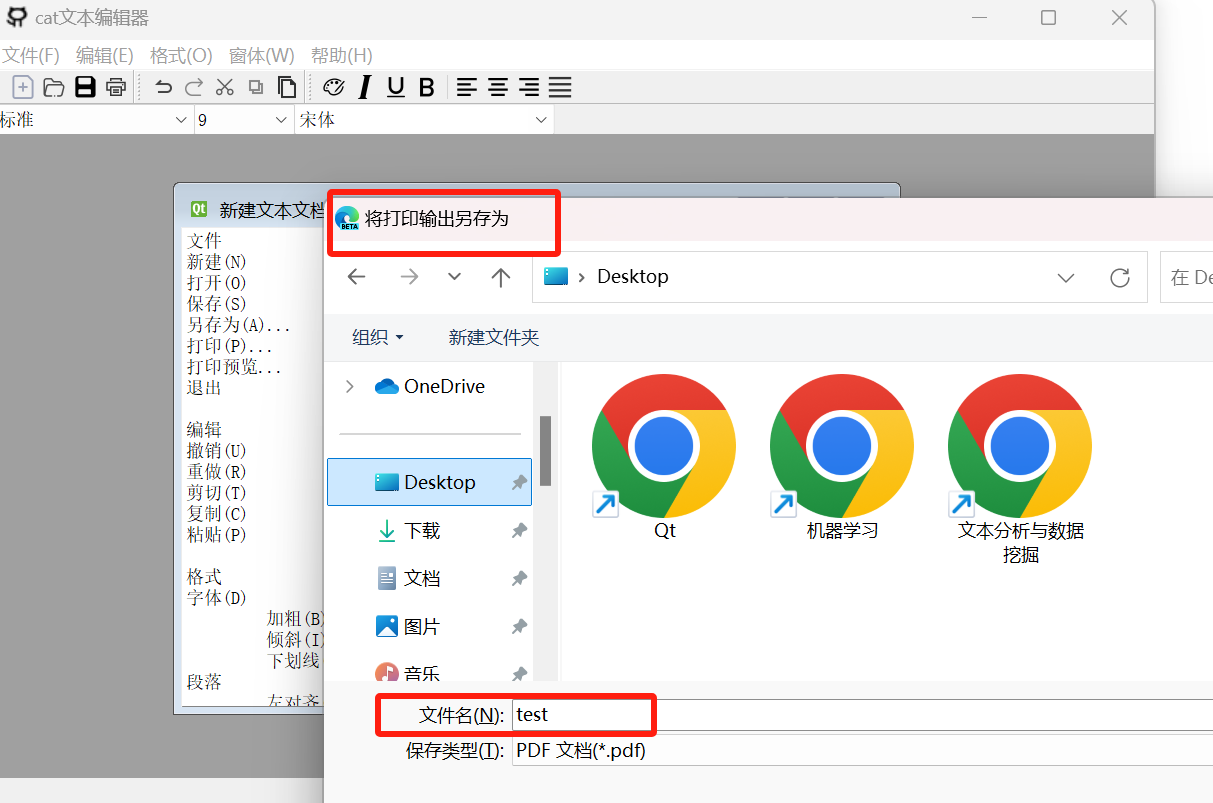1213x803 pixels.
Task: Click the Forward arrow in save dialog
Action: pyautogui.click(x=409, y=277)
